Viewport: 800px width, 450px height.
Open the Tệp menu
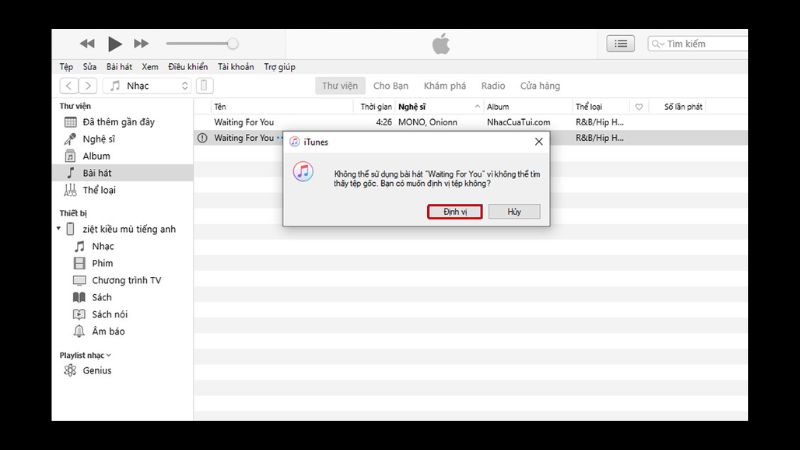pos(66,67)
